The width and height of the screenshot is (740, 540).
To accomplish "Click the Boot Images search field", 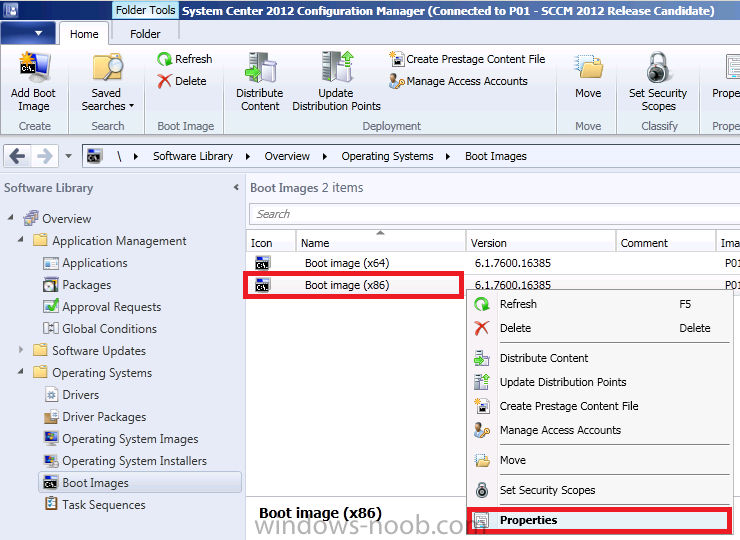I will (x=495, y=214).
